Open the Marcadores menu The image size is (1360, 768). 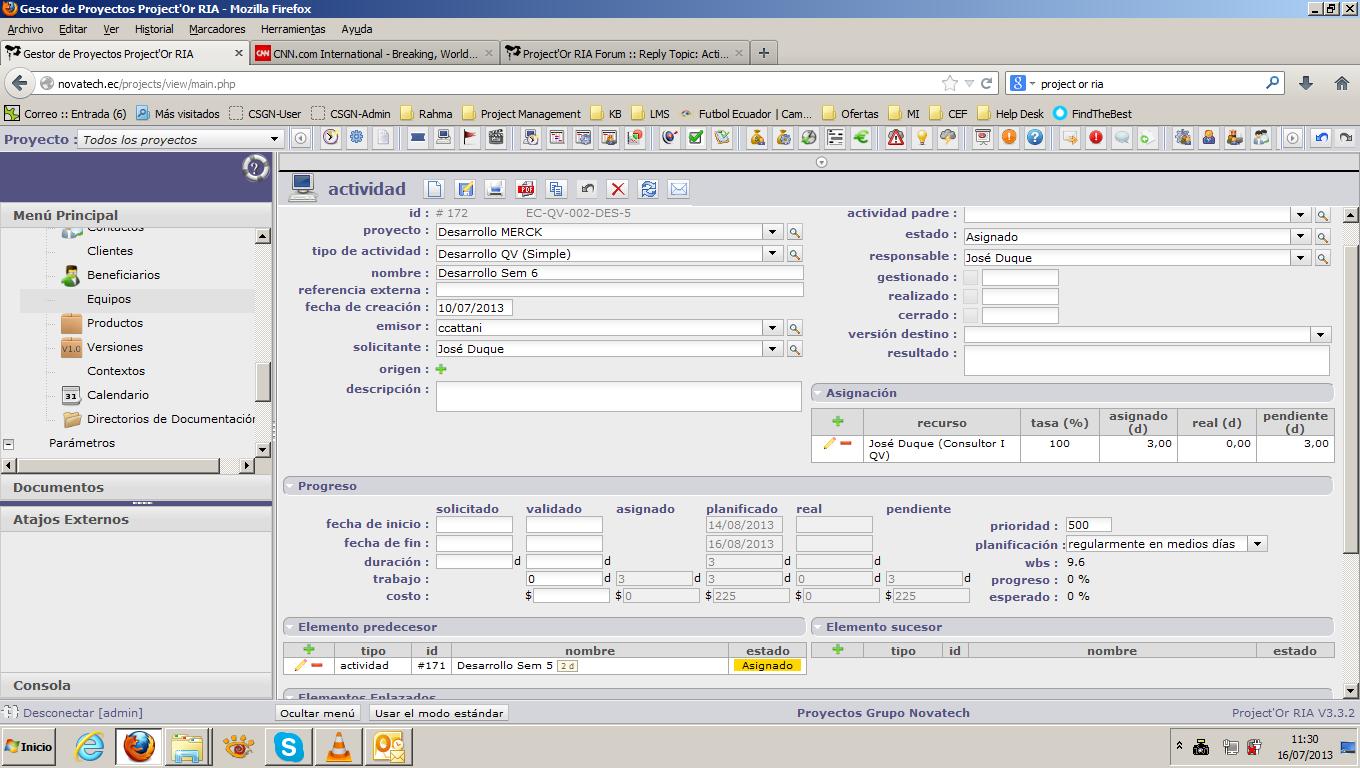pos(217,29)
